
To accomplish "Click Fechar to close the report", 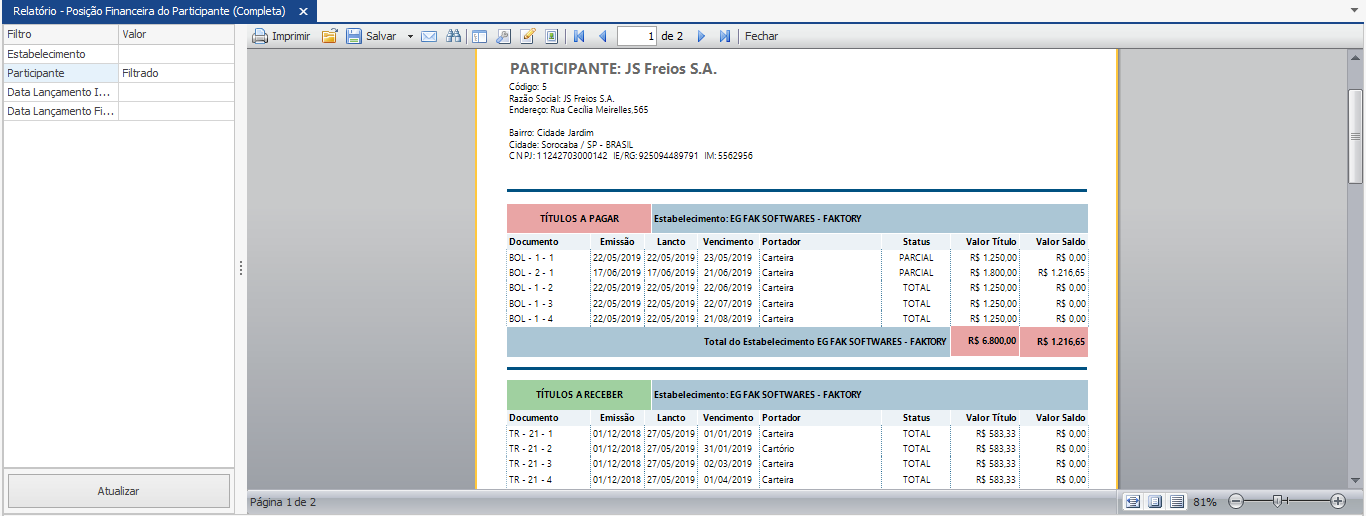I will [761, 36].
